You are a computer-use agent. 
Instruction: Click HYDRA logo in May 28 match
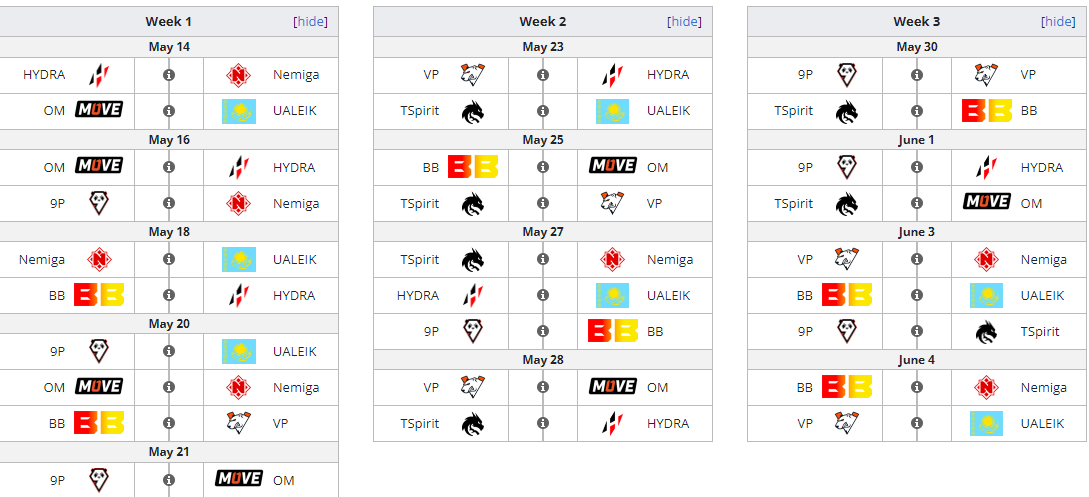pyautogui.click(x=612, y=424)
